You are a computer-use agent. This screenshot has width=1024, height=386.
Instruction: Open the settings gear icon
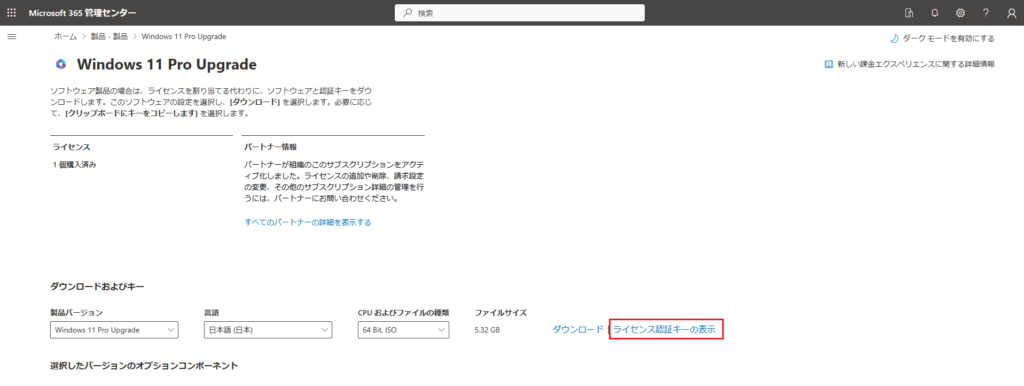point(960,13)
